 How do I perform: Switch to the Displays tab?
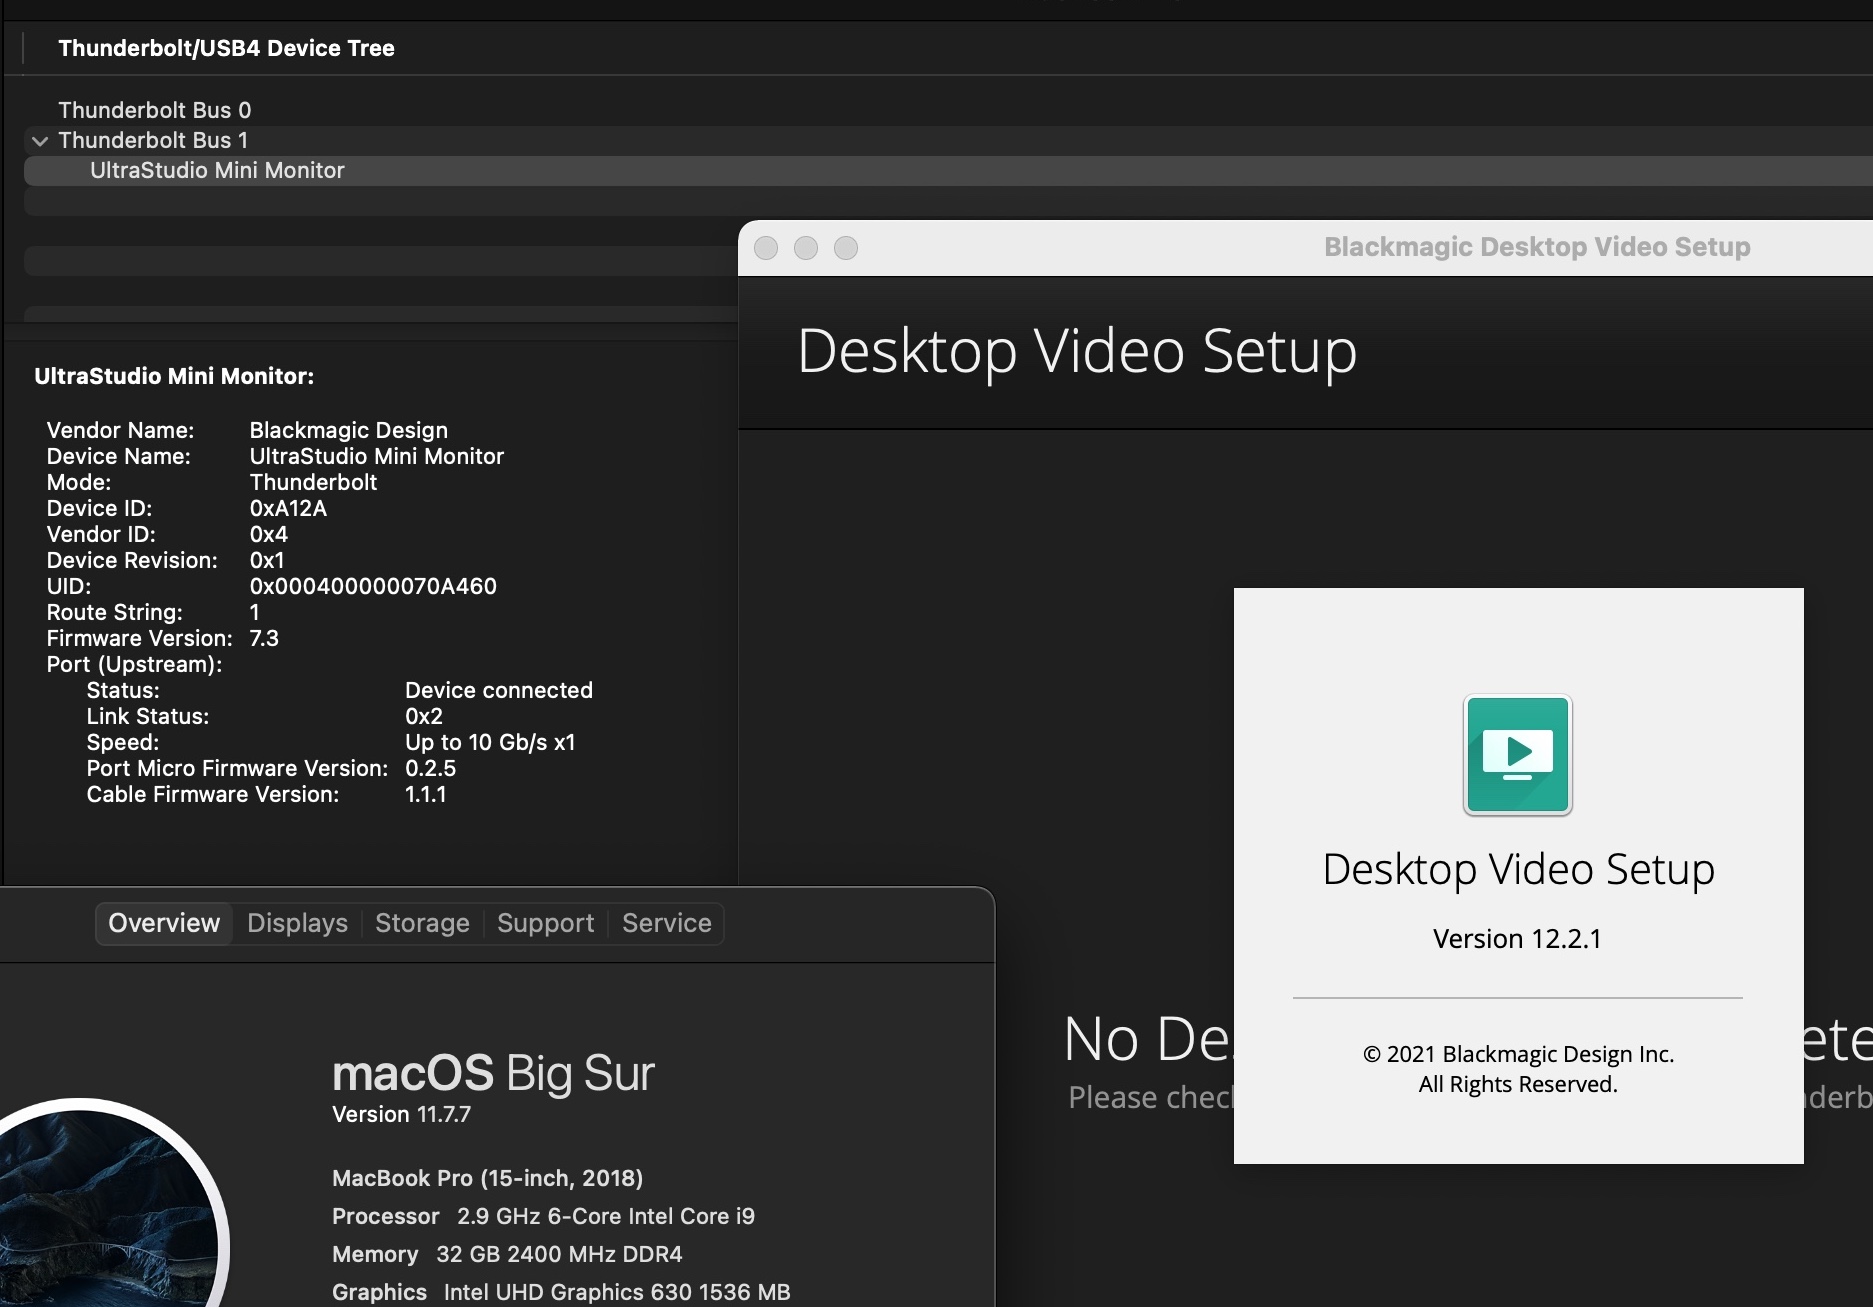[297, 923]
